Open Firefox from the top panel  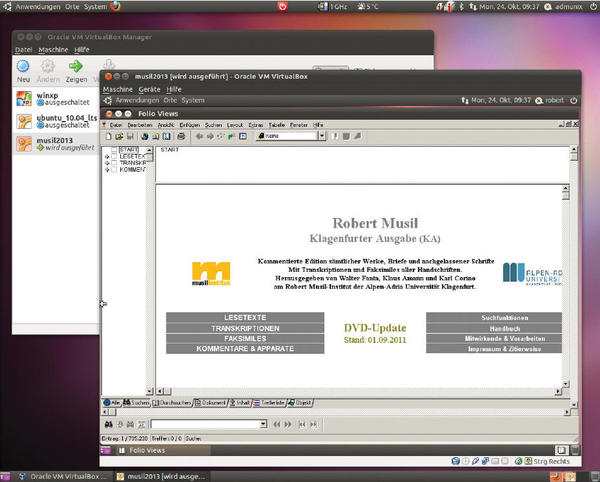tap(115, 6)
